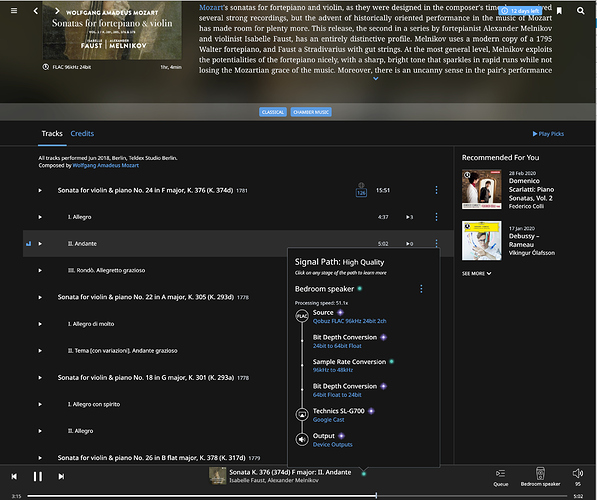Open now-playing artists Isabelle Faust, Alexander Melnikov

pyautogui.click(x=274, y=481)
